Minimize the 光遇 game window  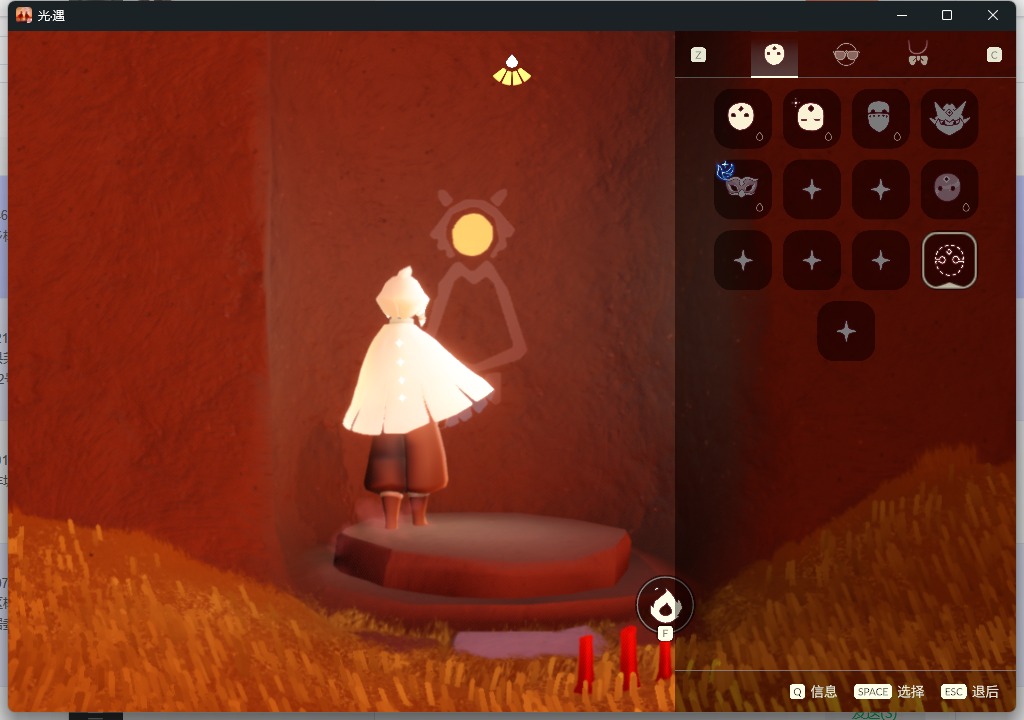[x=902, y=15]
